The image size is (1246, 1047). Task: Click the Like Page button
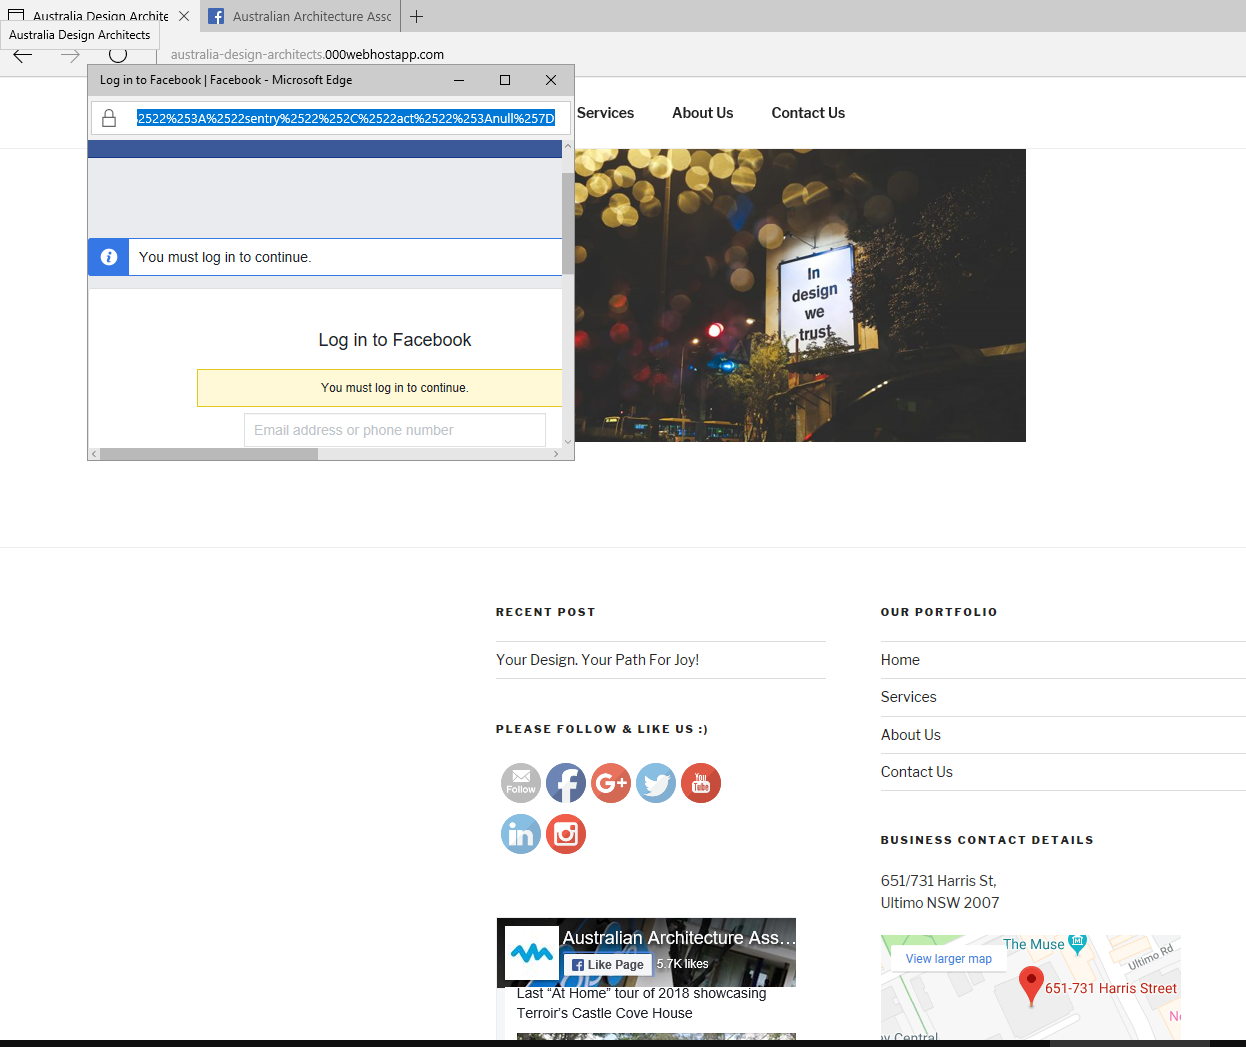608,964
